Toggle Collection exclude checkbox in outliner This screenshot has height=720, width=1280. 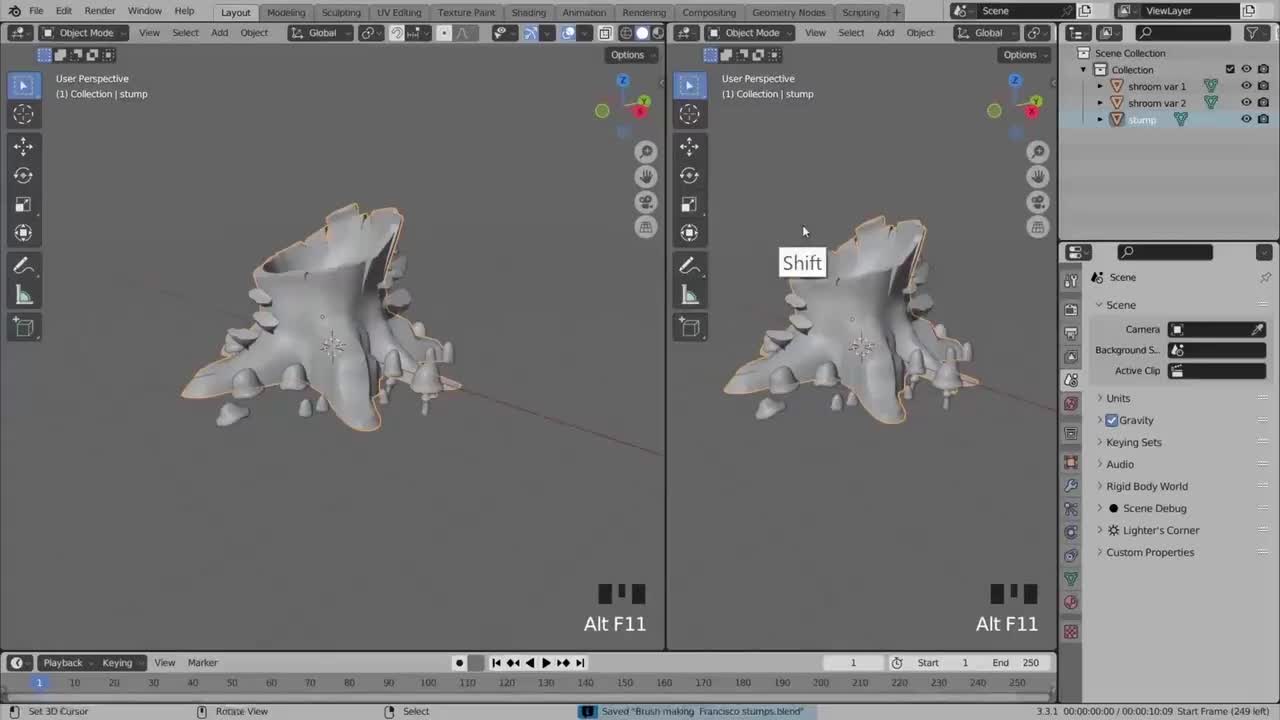(x=1230, y=69)
